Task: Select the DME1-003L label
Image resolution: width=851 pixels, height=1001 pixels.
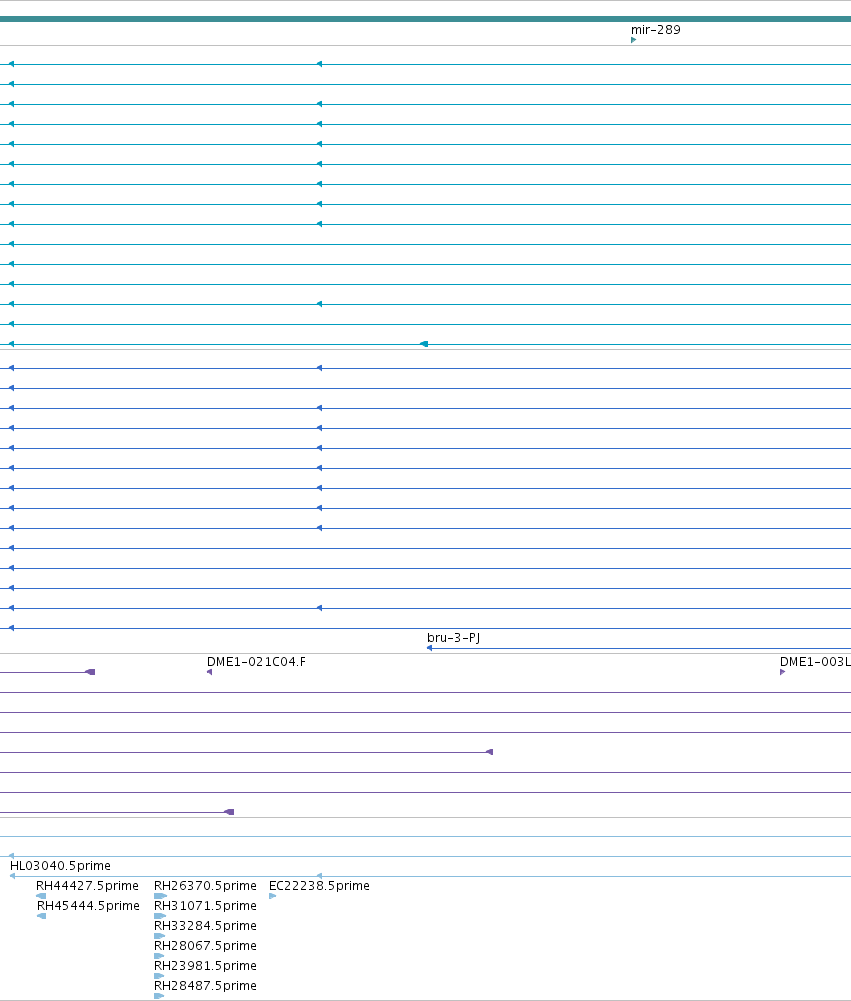Action: (x=815, y=661)
